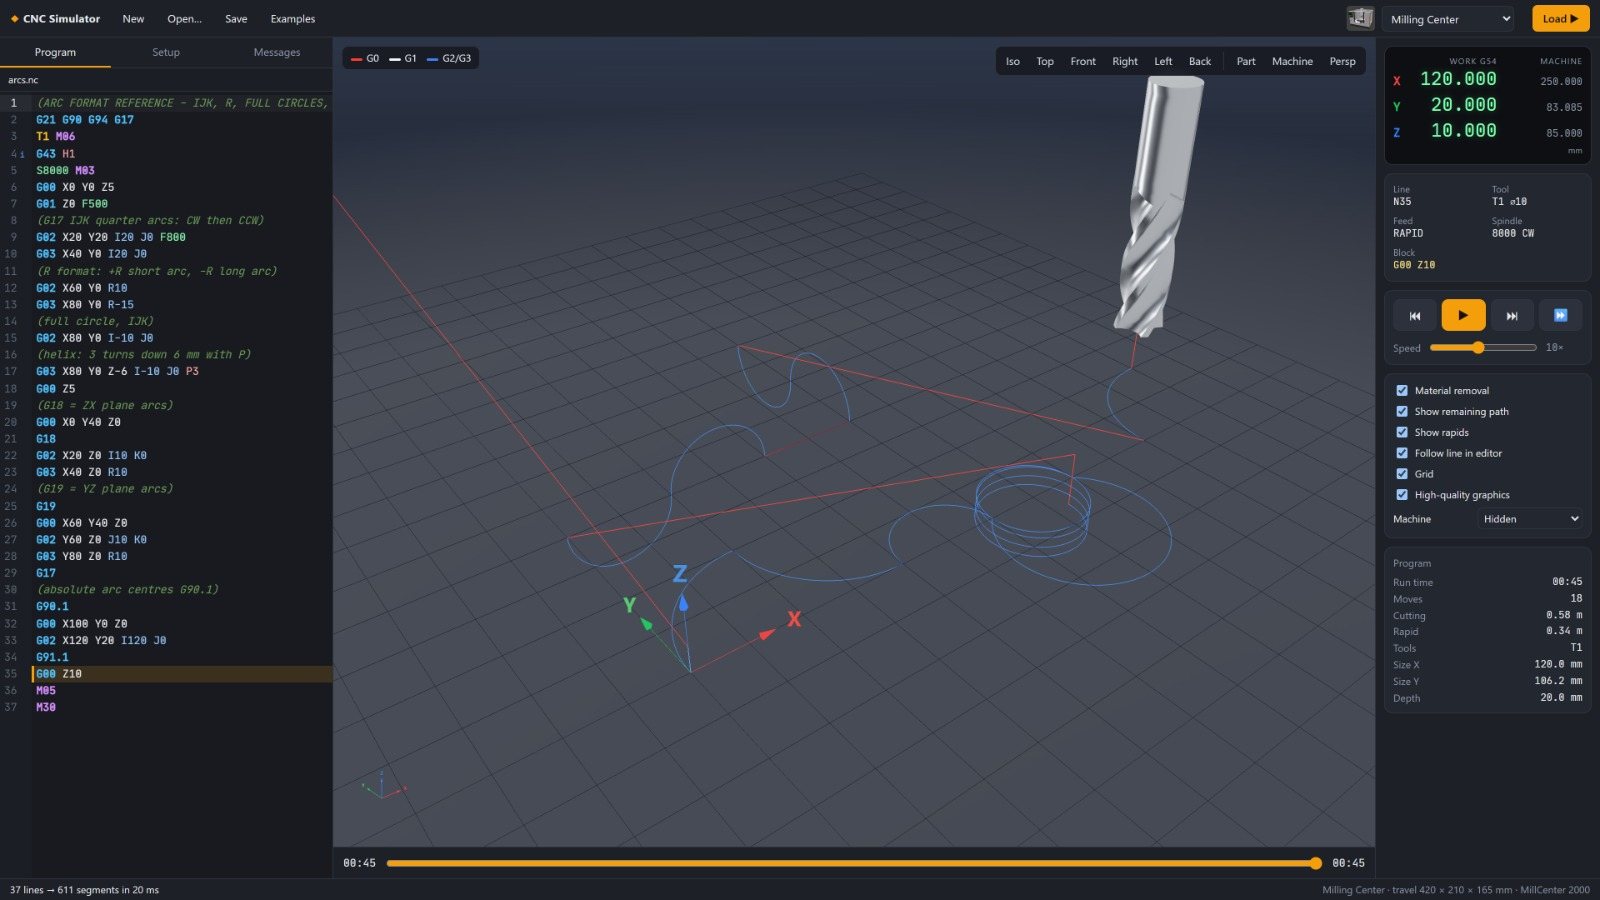Select the Program tab
1600x900 pixels.
point(55,52)
